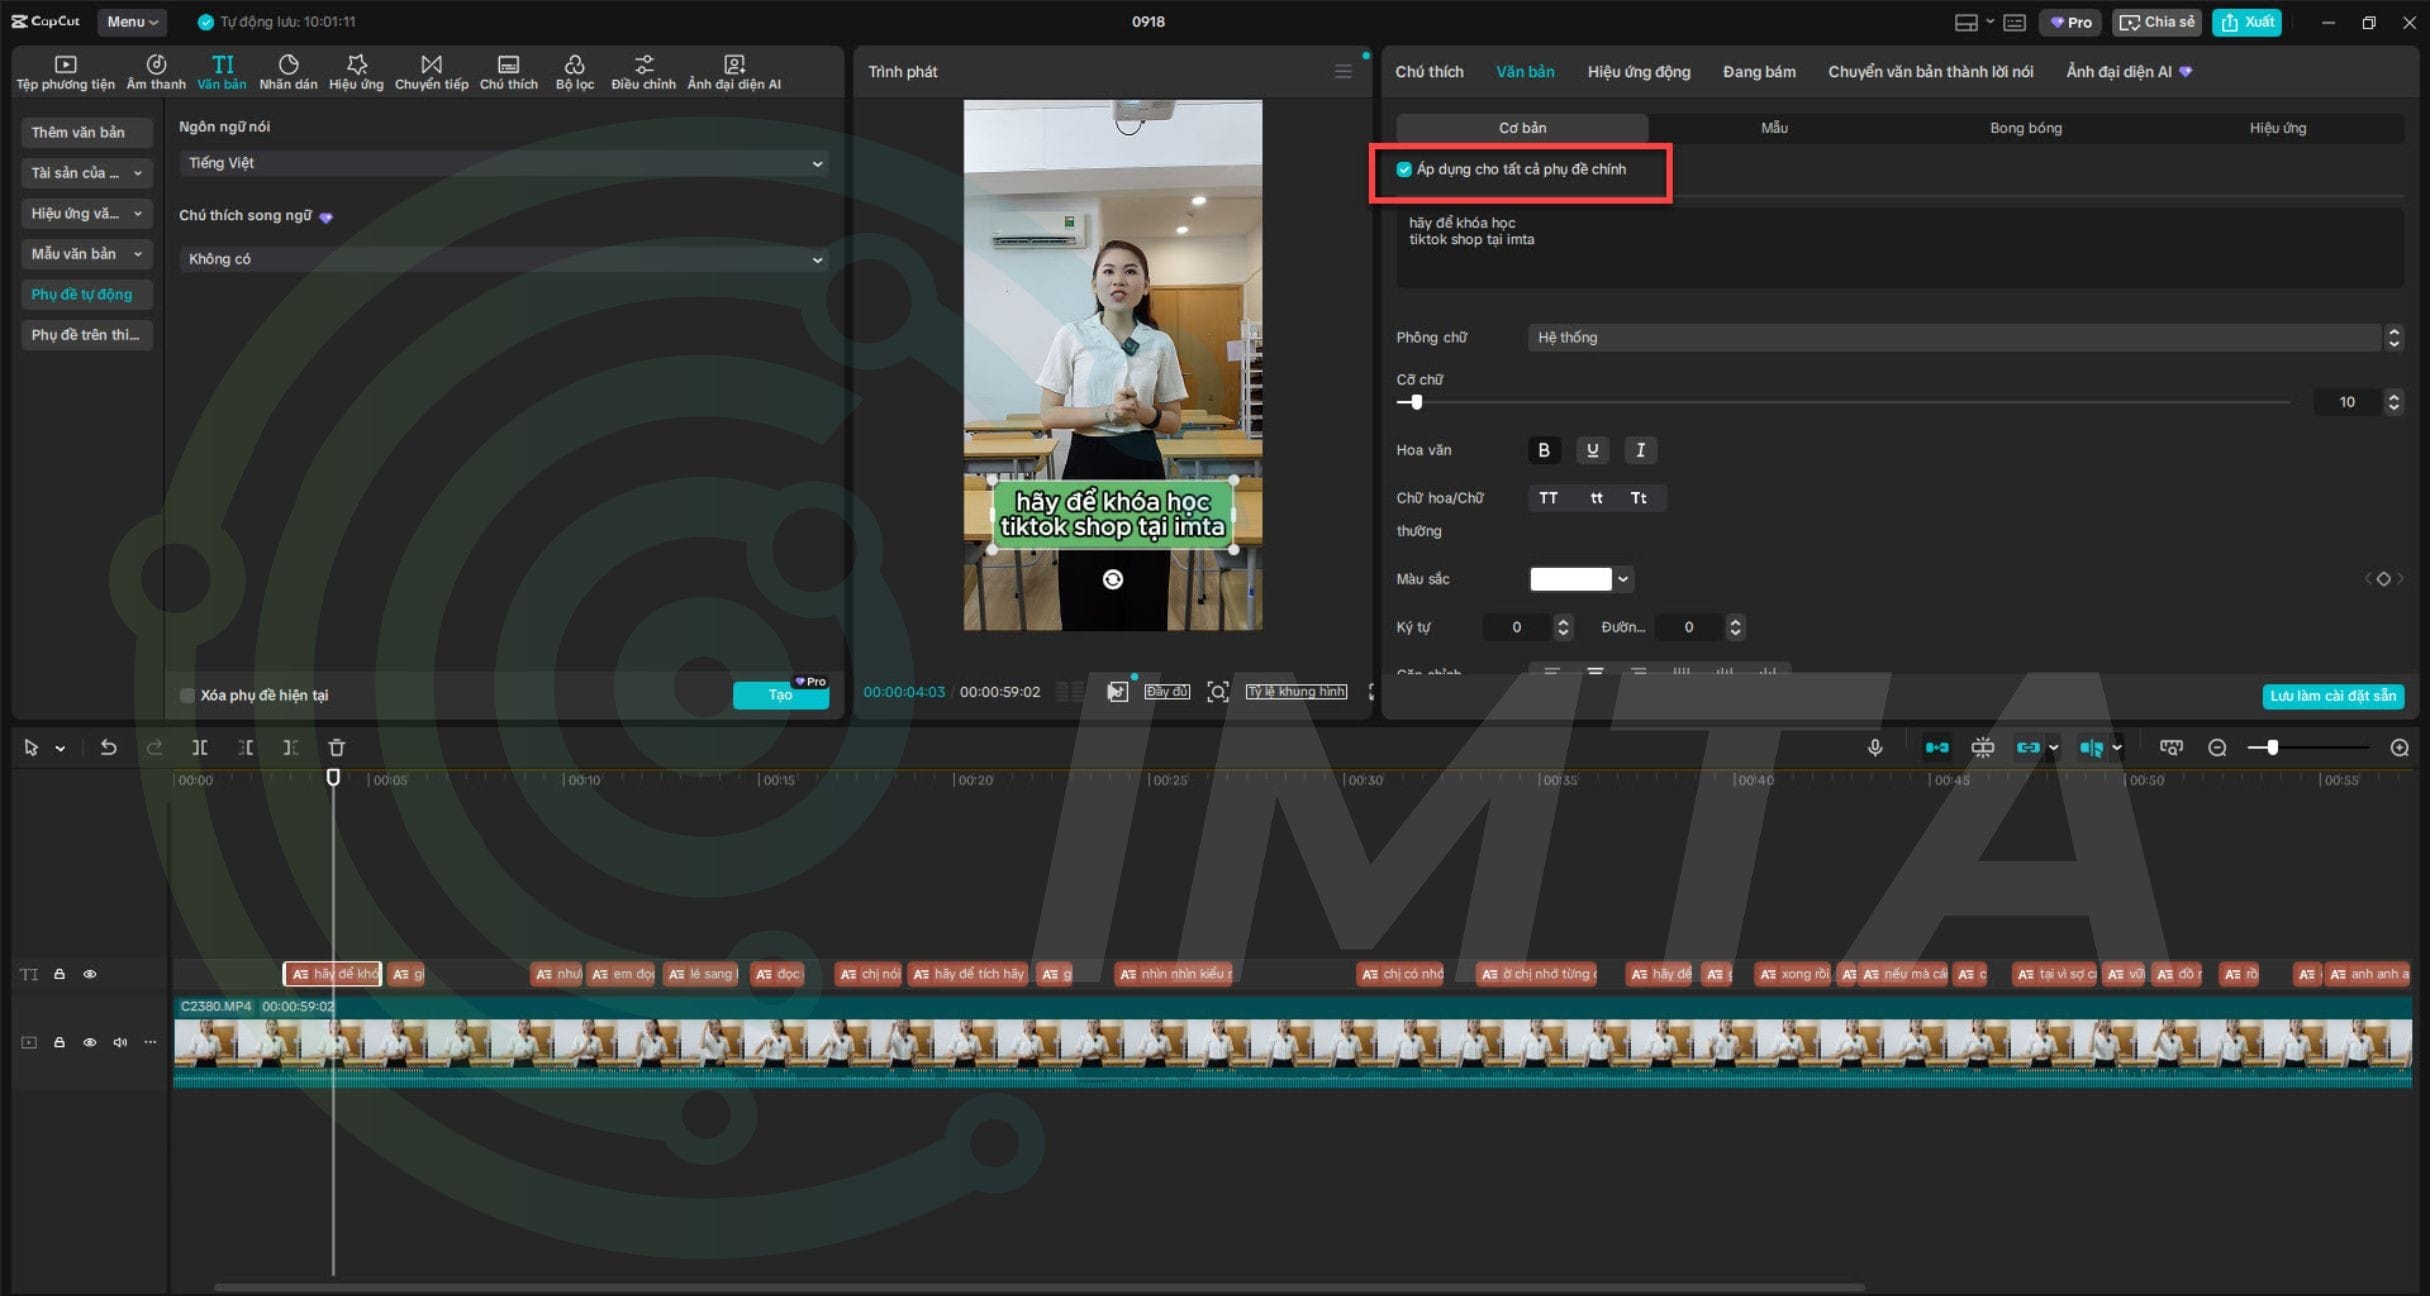Open the Không có bilingual caption dropdown
2430x1296 pixels.
tap(505, 259)
